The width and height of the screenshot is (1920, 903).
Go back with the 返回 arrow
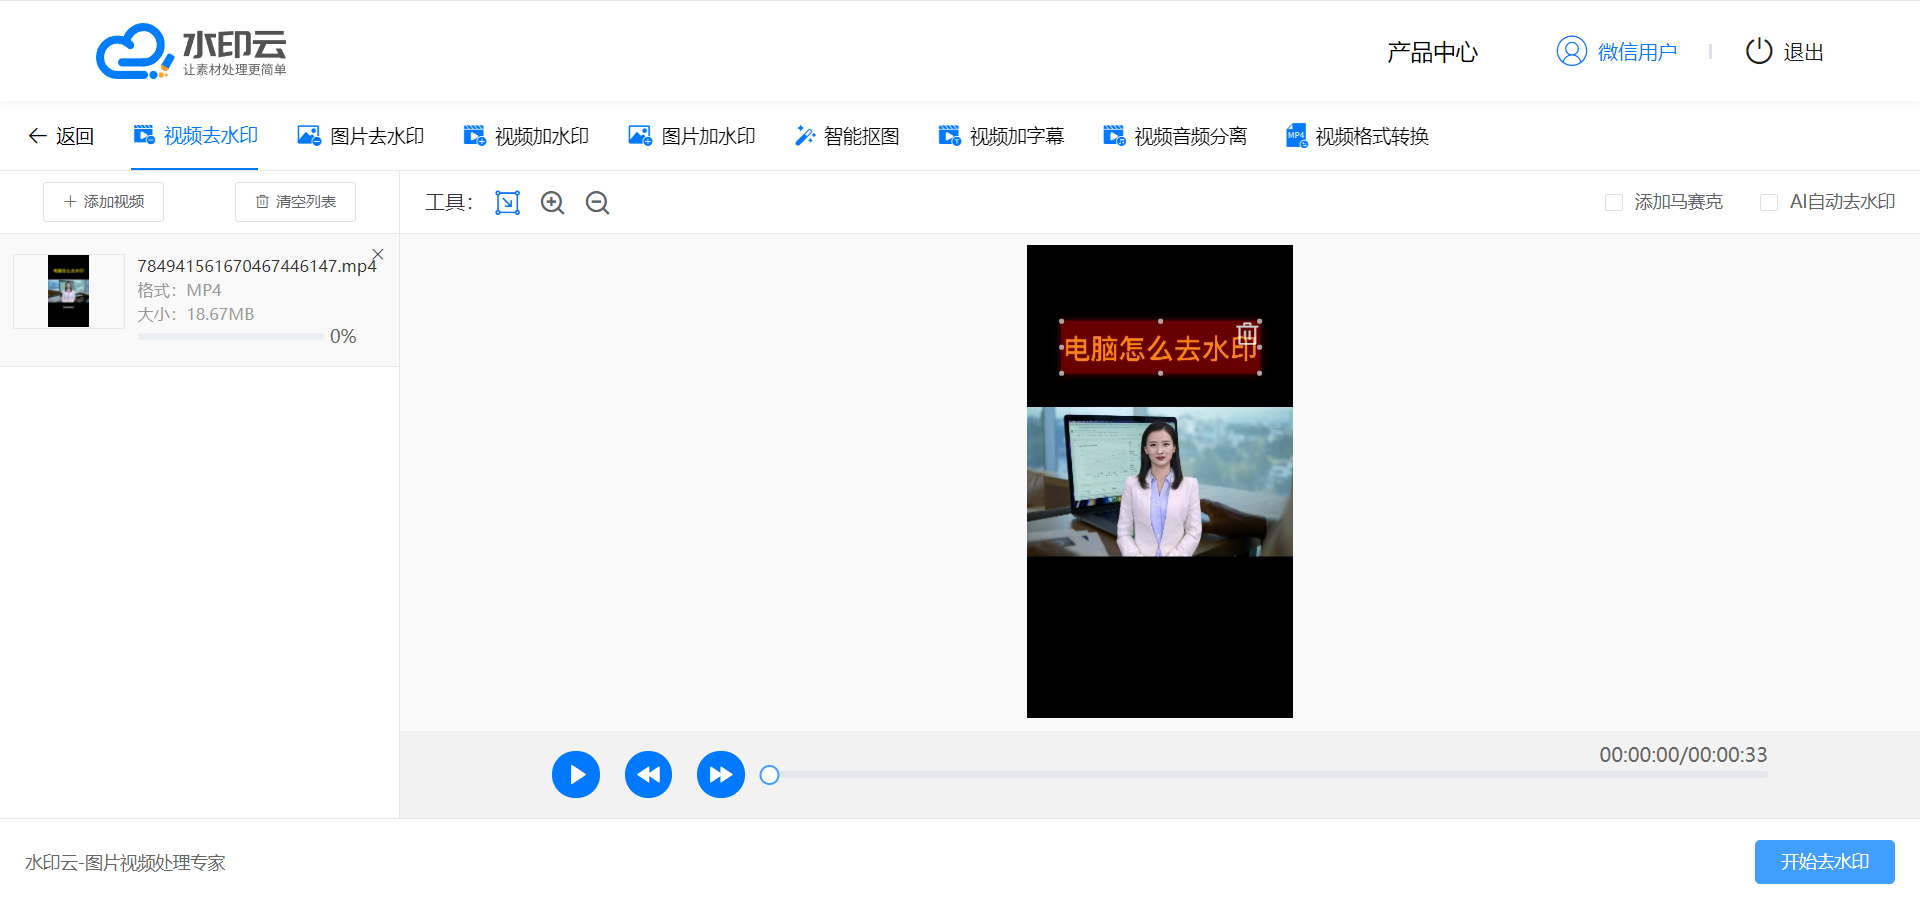[x=61, y=136]
